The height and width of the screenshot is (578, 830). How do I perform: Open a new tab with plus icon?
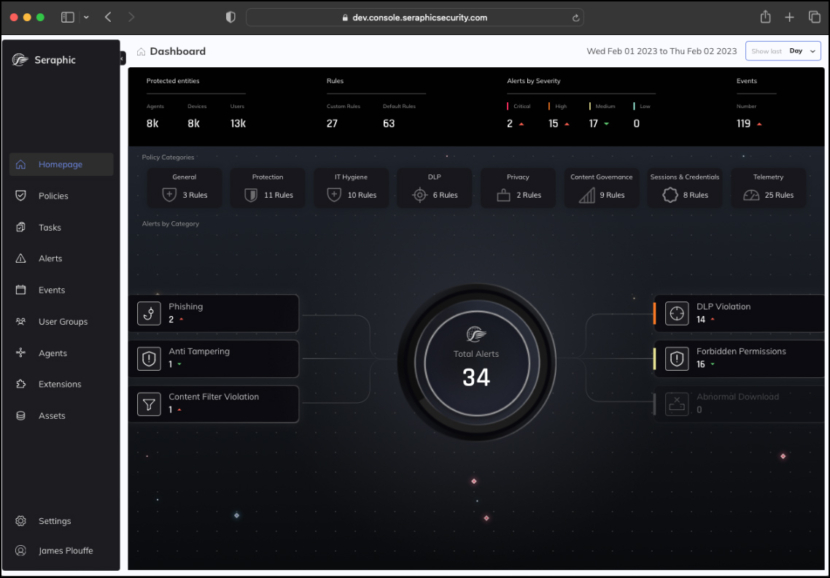(789, 17)
